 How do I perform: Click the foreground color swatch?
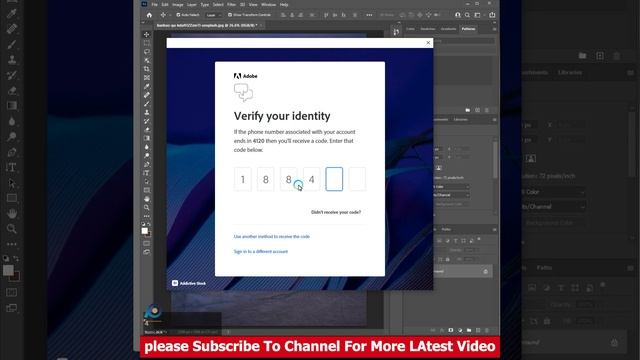(144, 231)
